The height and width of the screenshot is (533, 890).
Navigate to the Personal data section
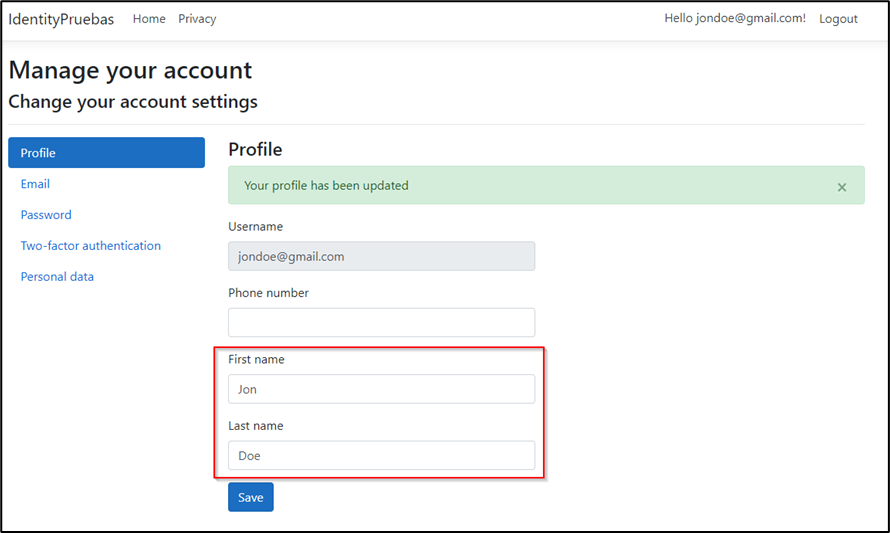(x=57, y=277)
